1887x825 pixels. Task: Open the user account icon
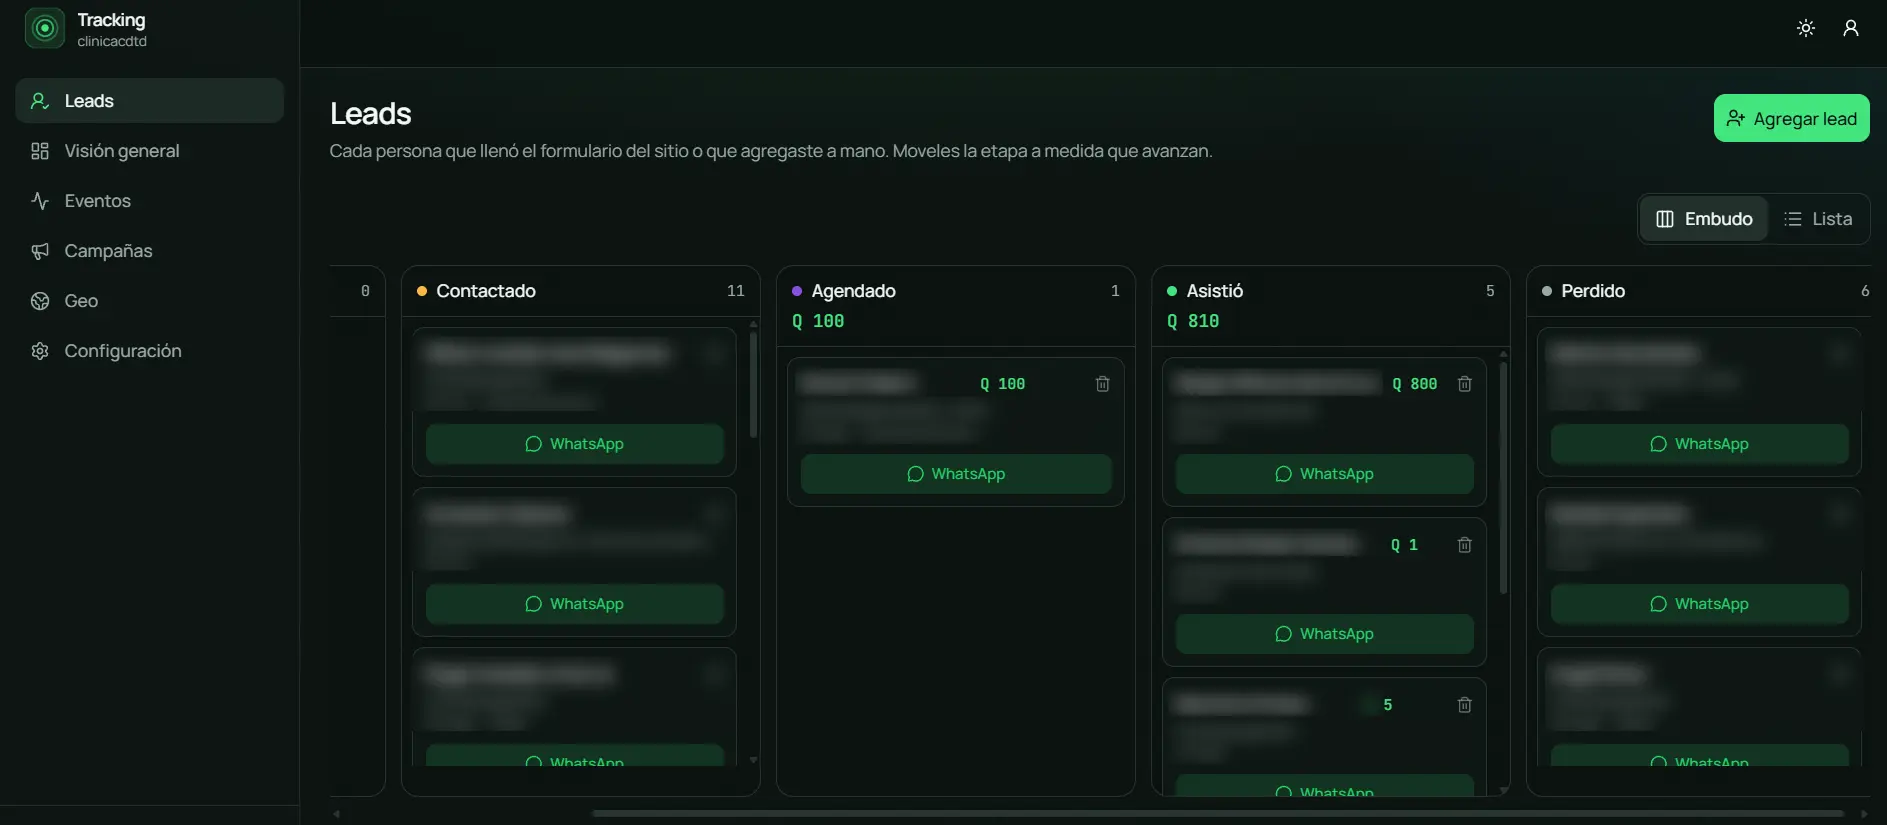(x=1851, y=28)
